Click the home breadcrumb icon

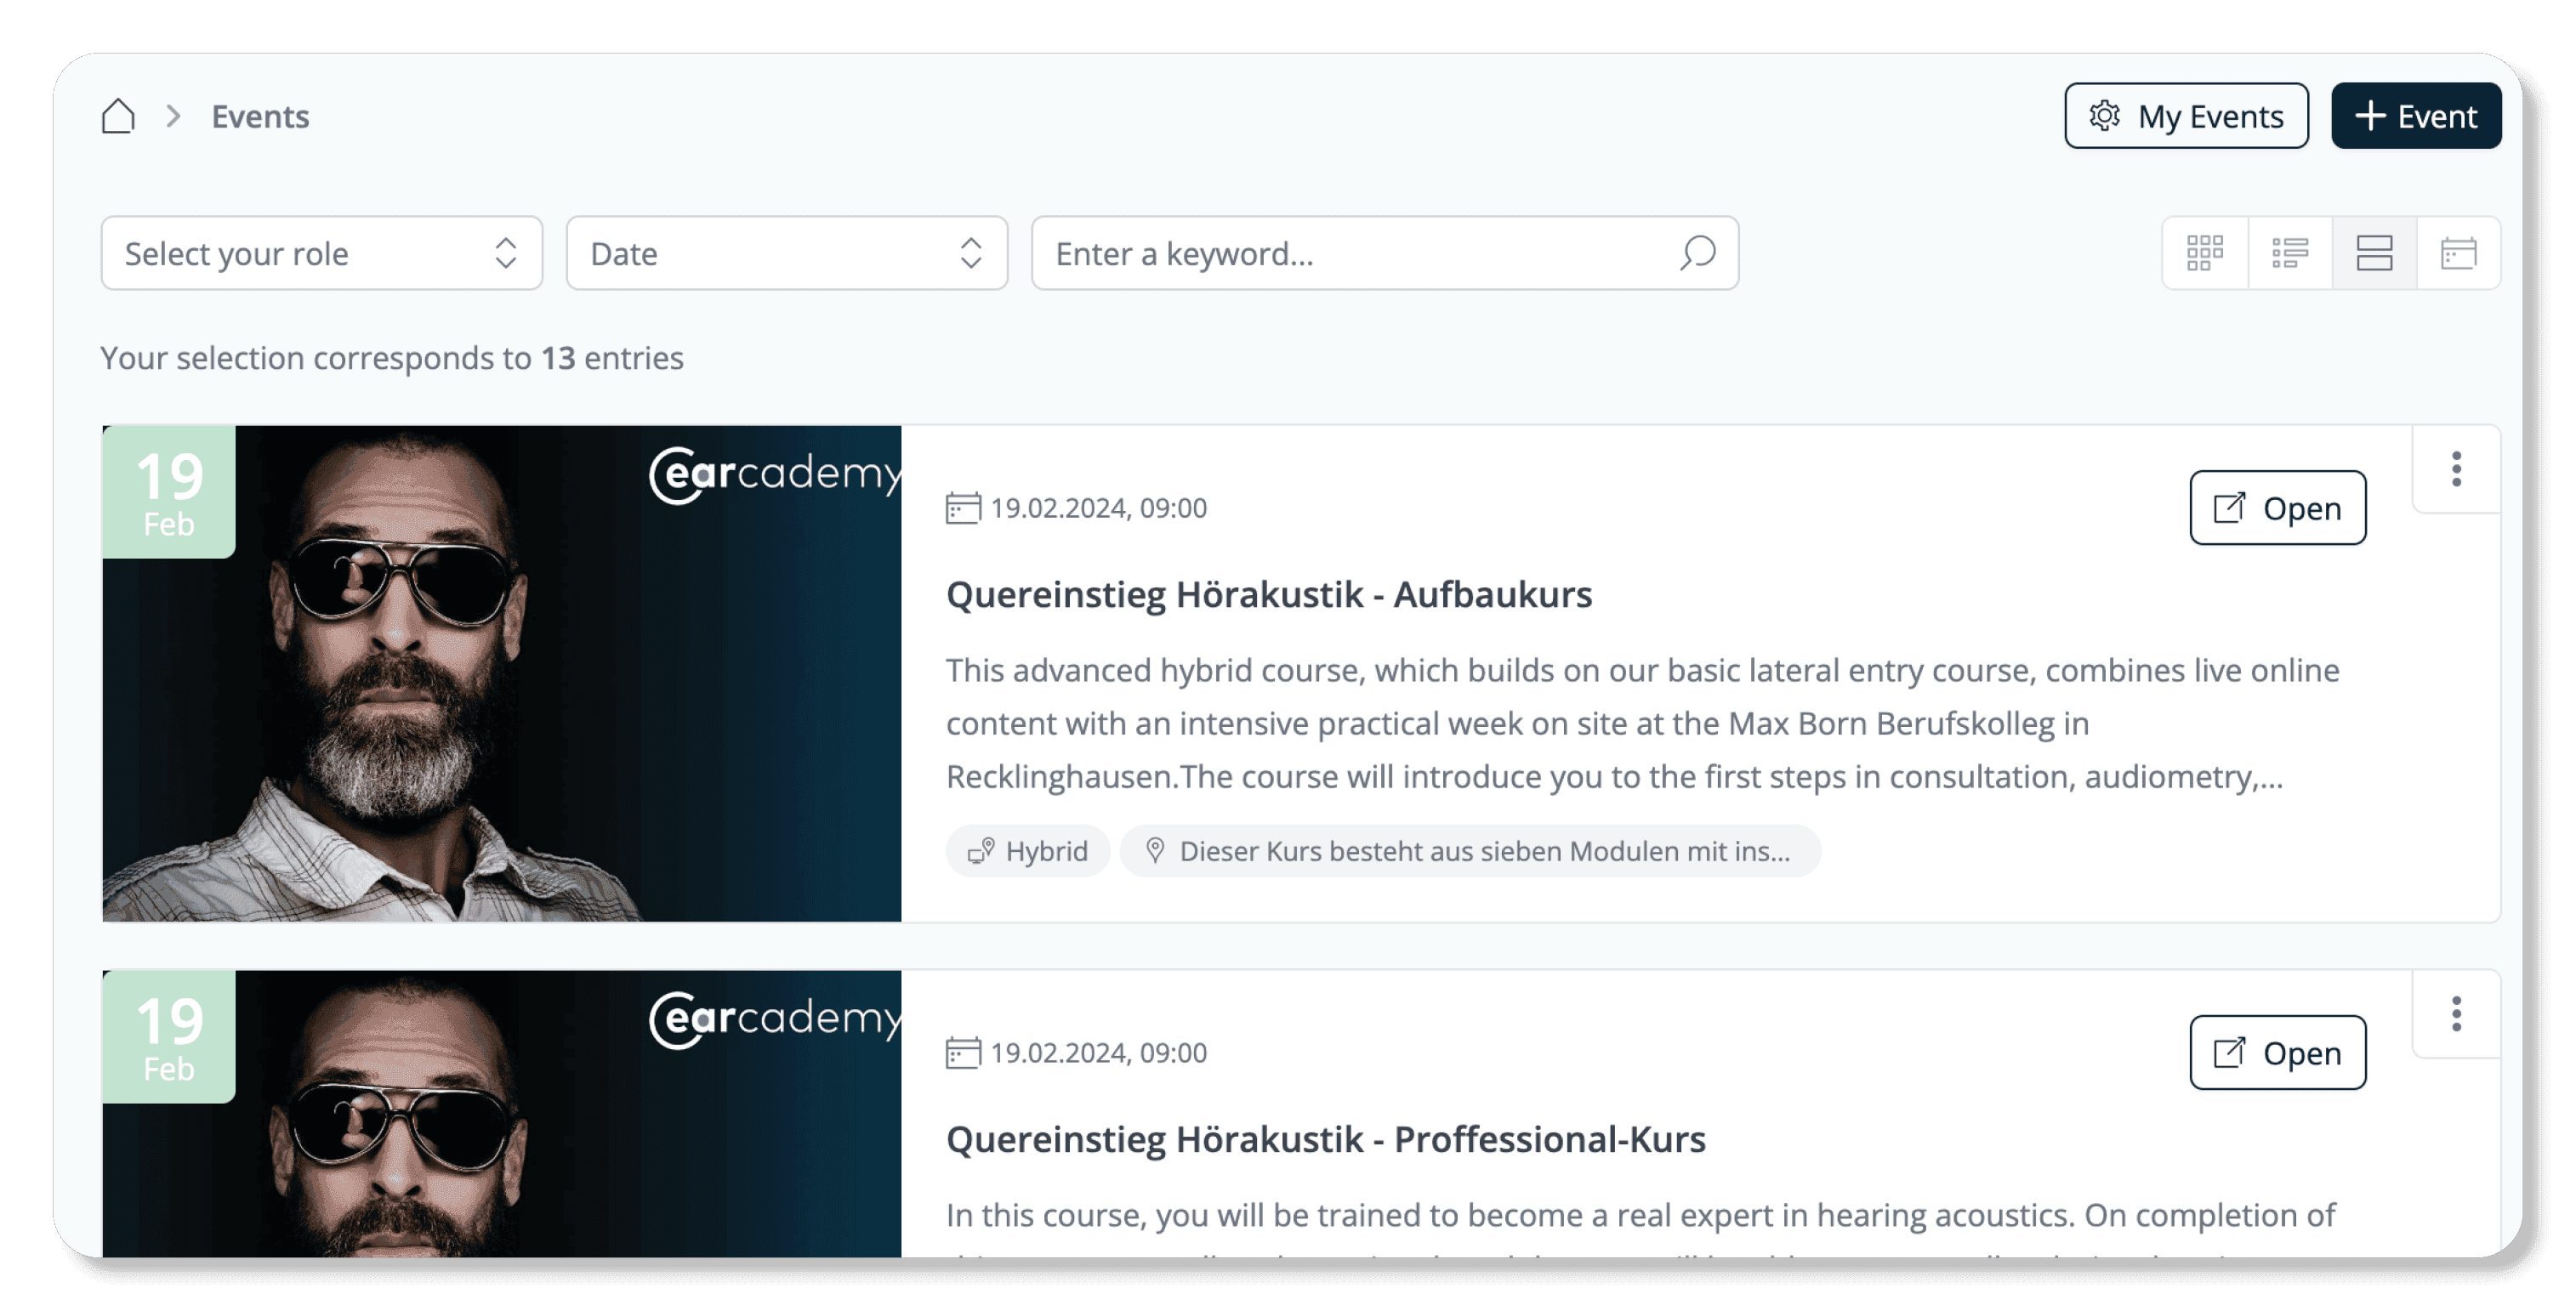point(118,116)
